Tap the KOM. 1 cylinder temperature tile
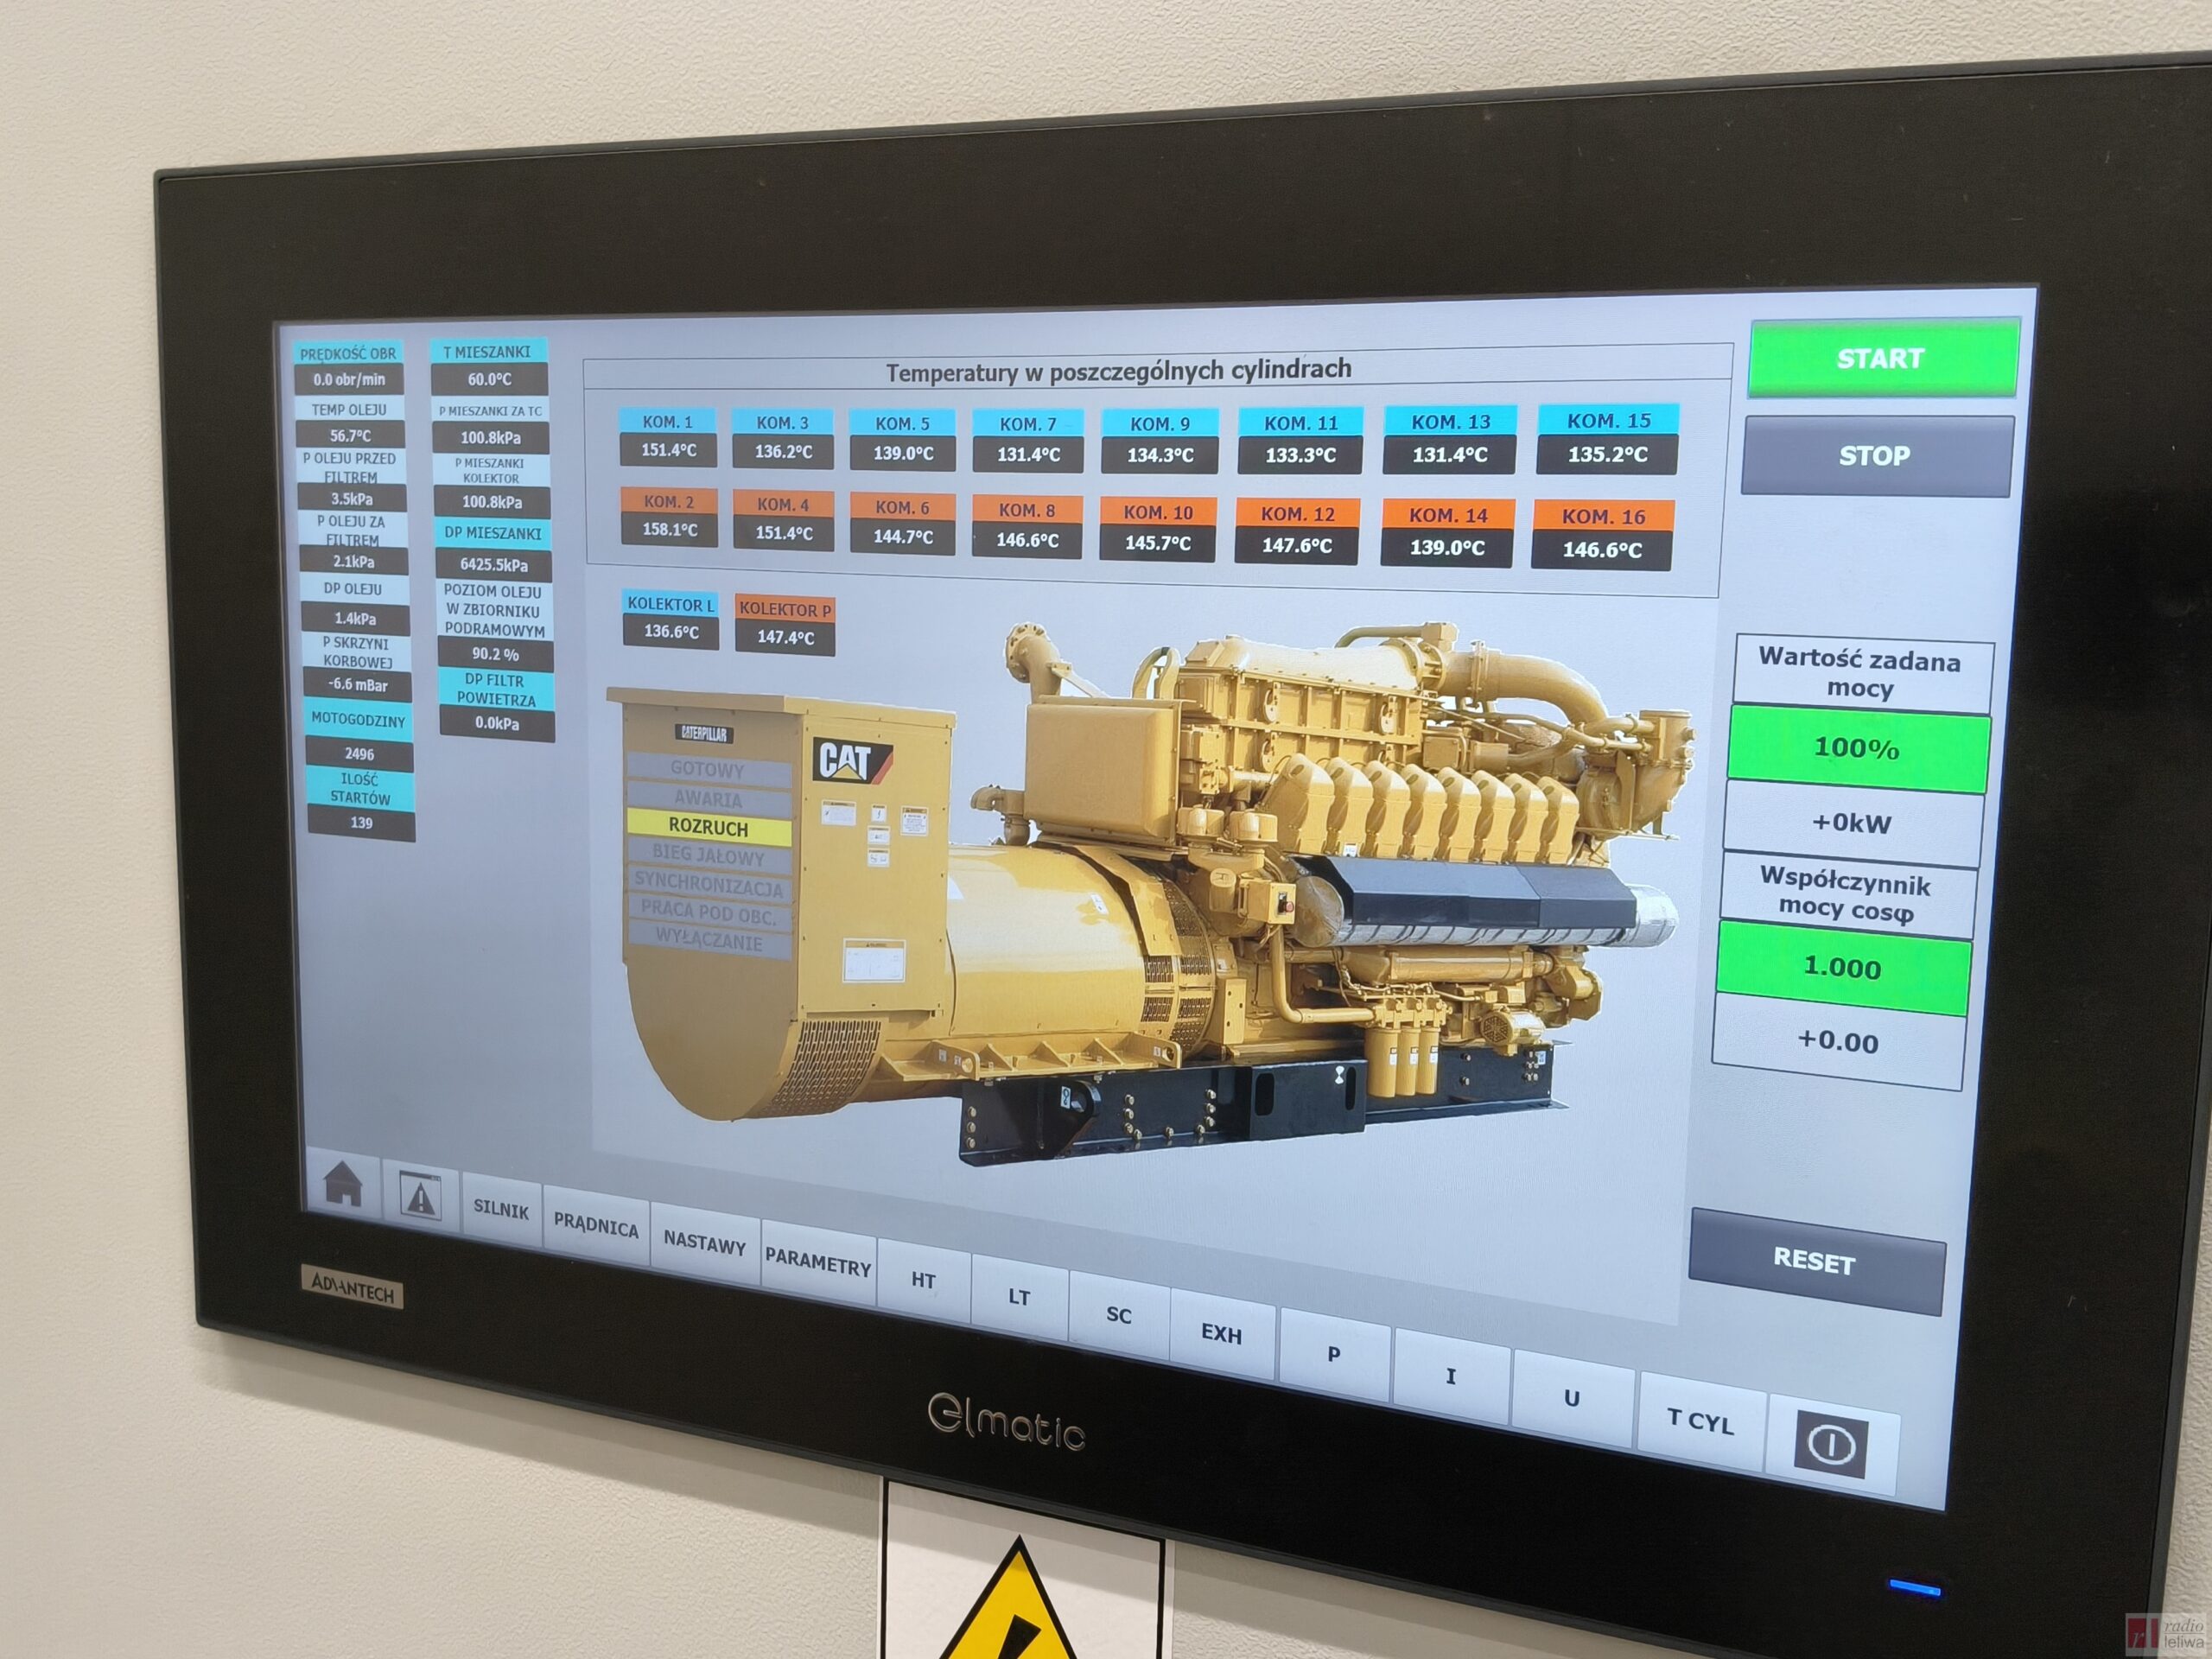This screenshot has width=2212, height=1659. tap(668, 438)
